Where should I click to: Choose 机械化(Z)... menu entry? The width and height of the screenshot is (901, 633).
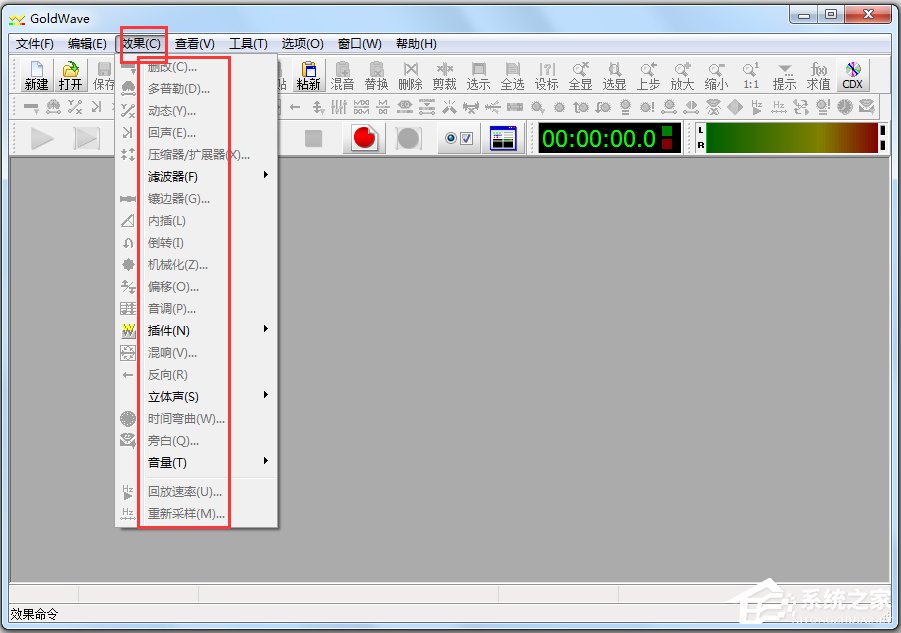click(197, 264)
